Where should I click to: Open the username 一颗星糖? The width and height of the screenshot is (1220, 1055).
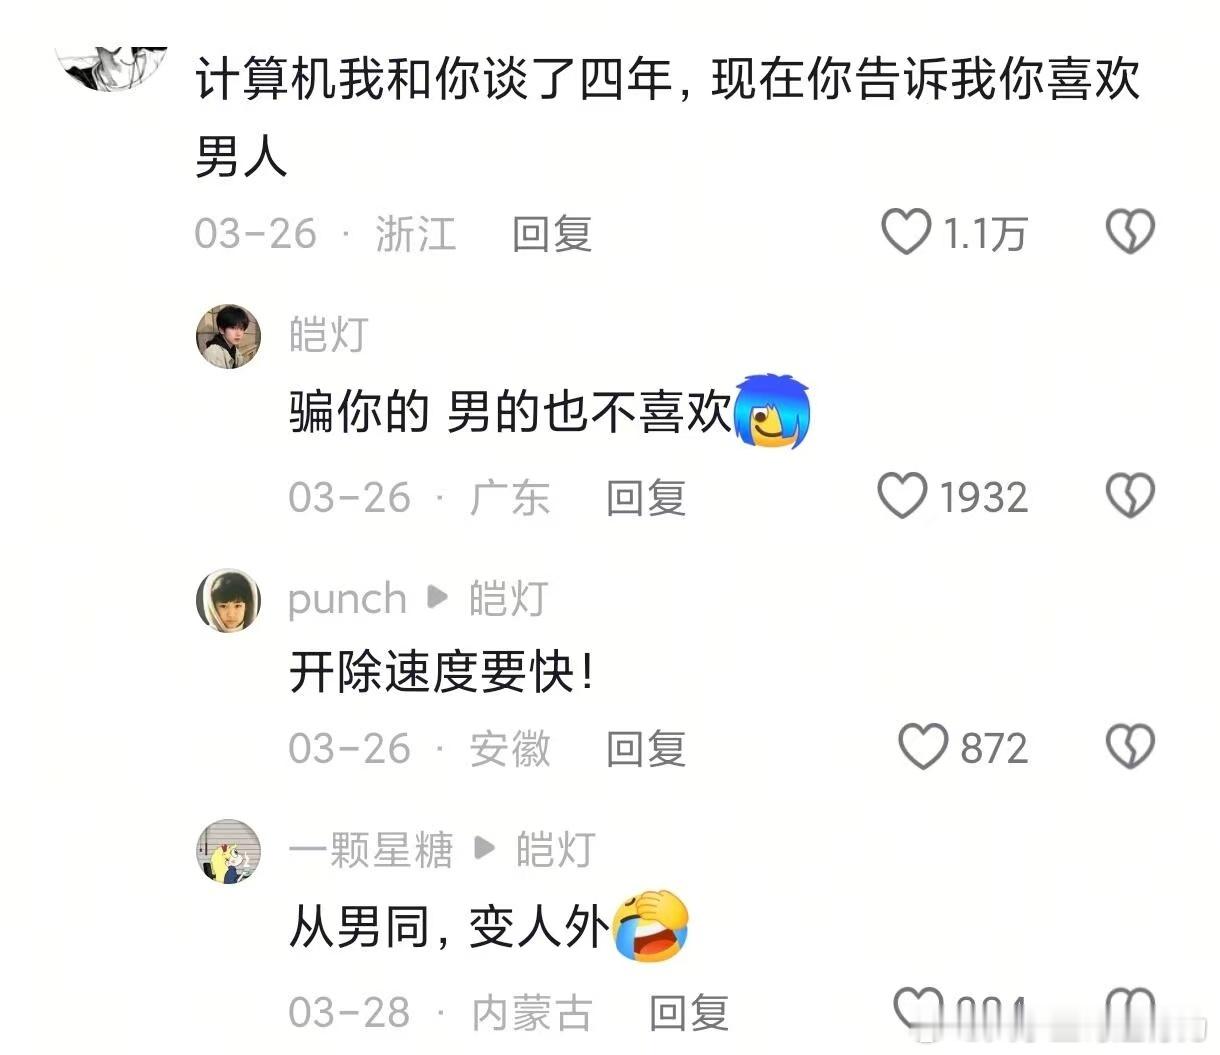(x=371, y=850)
